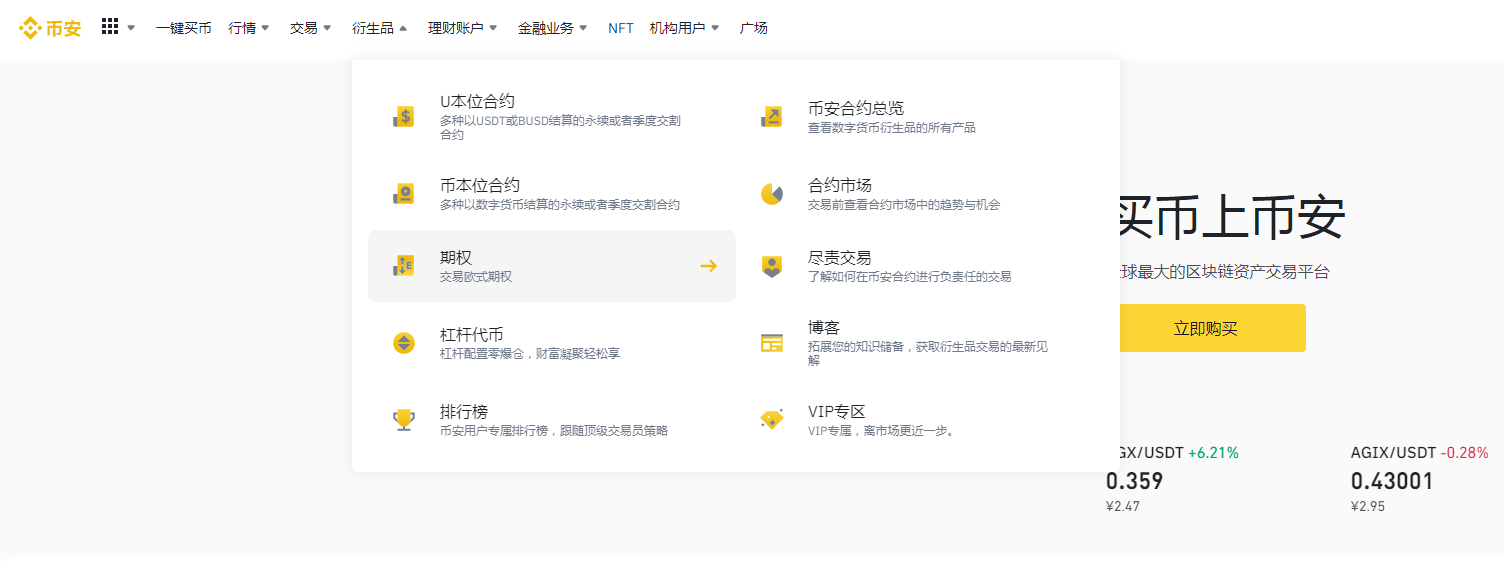This screenshot has width=1504, height=575.
Task: Click the U本位合约 dollar icon
Action: pos(404,117)
